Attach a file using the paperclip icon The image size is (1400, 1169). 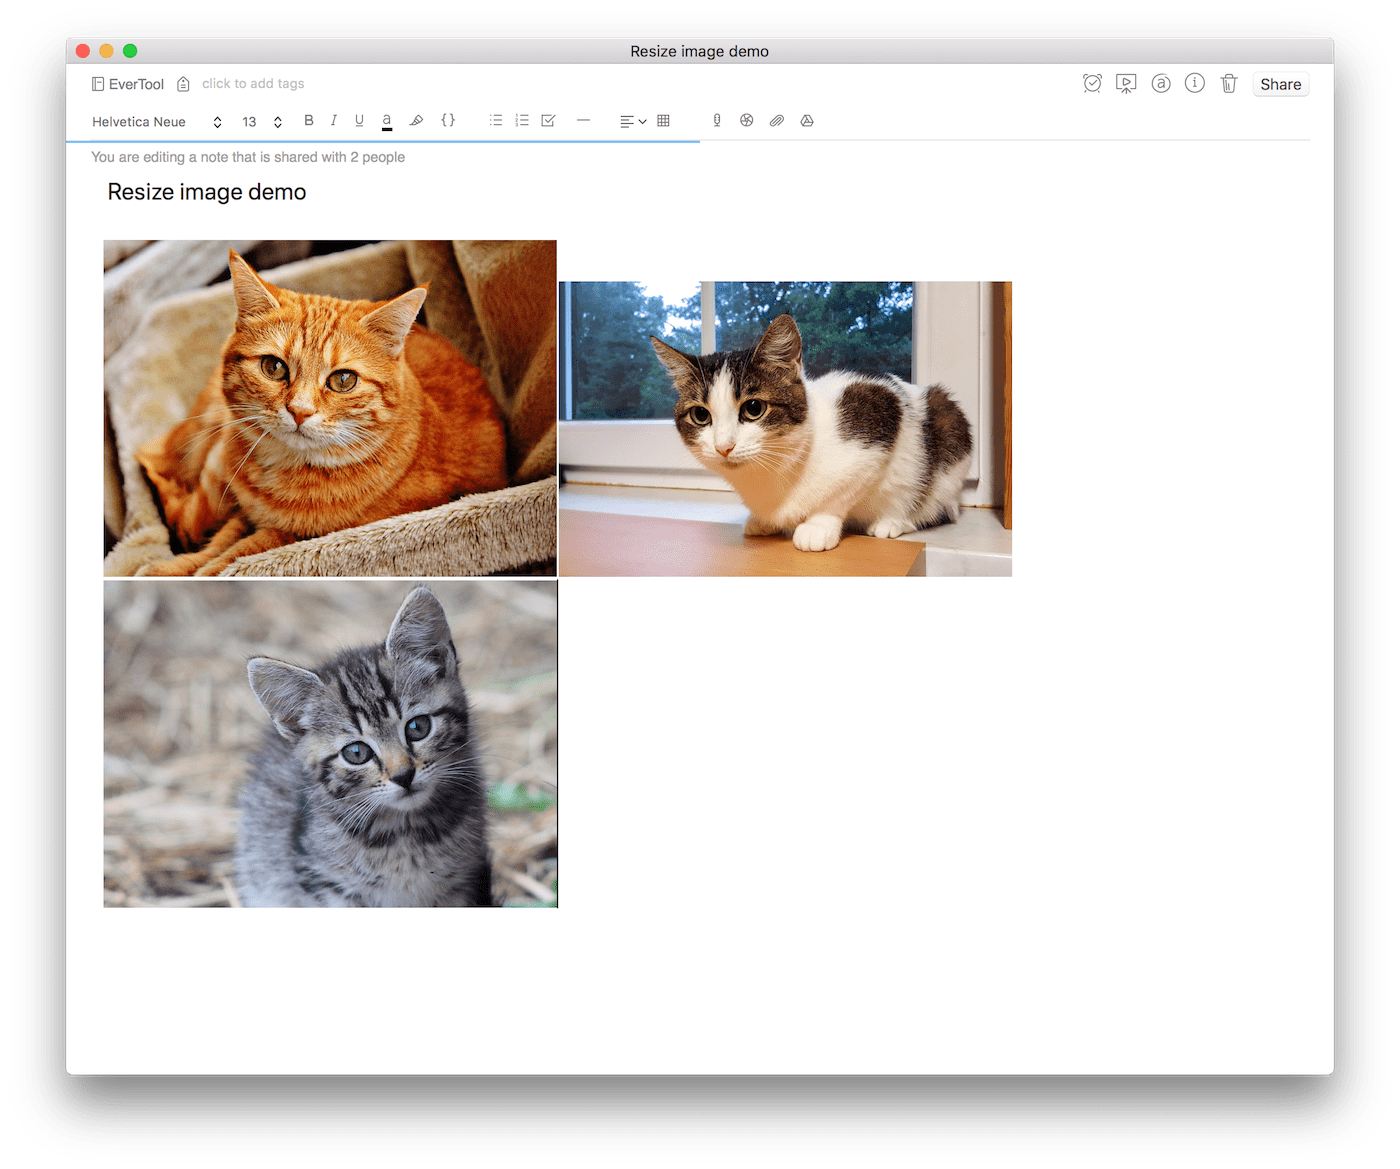tap(776, 120)
